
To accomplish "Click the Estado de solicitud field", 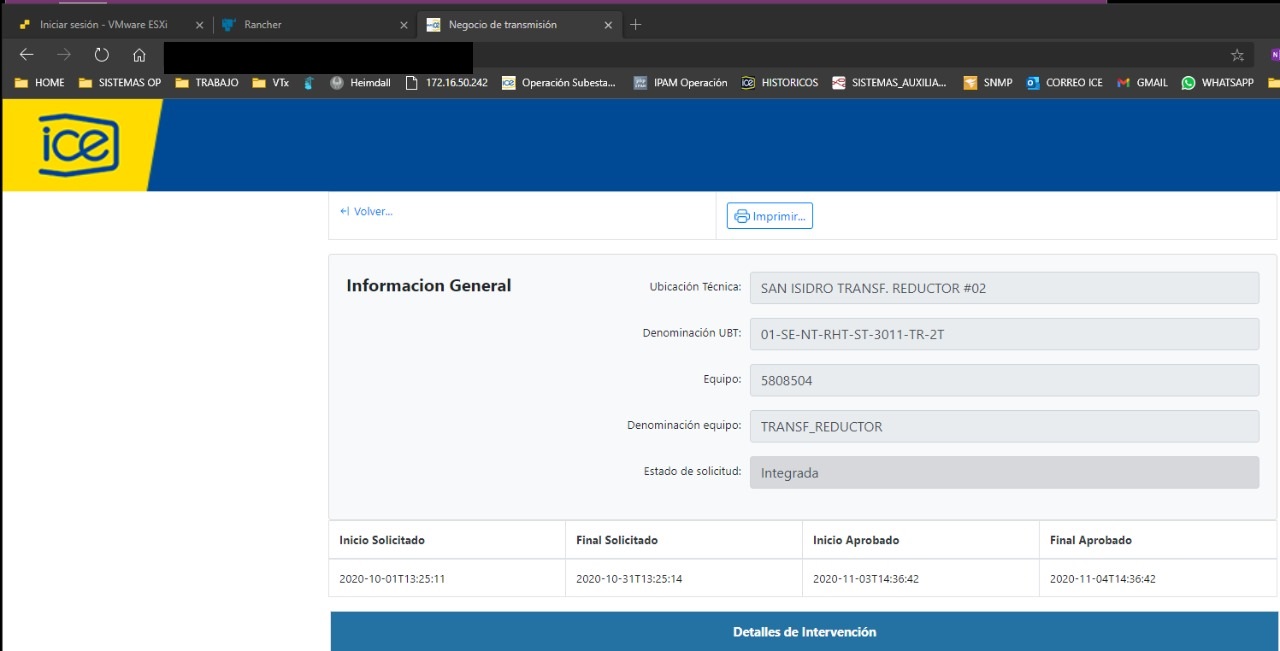I will (x=1004, y=473).
